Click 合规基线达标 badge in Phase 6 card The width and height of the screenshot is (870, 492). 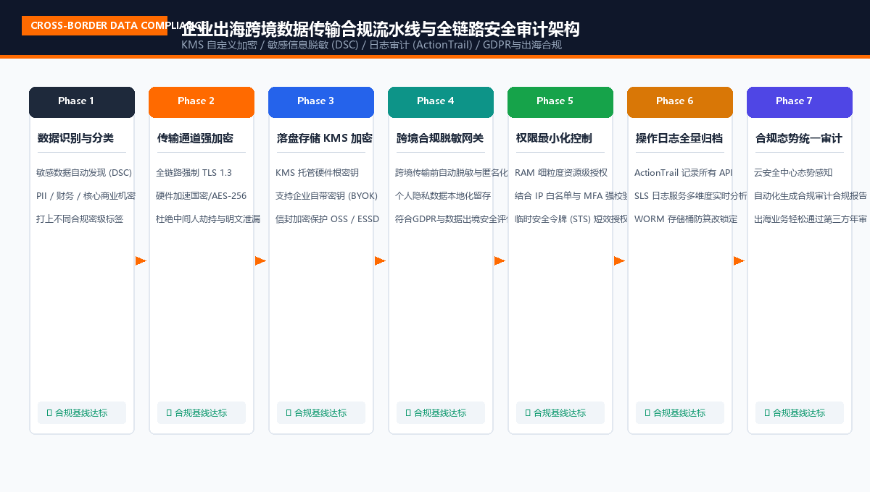[680, 413]
